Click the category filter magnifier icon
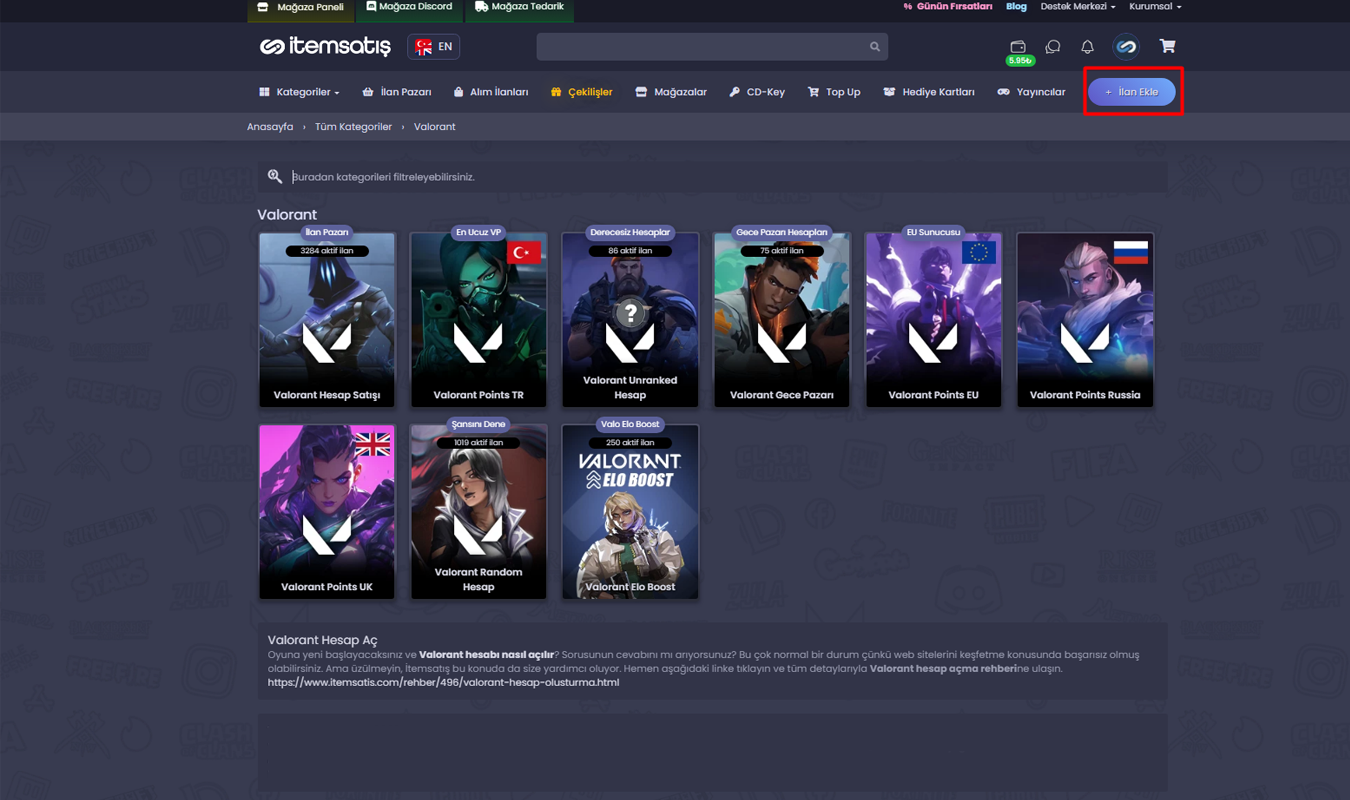 pyautogui.click(x=275, y=177)
